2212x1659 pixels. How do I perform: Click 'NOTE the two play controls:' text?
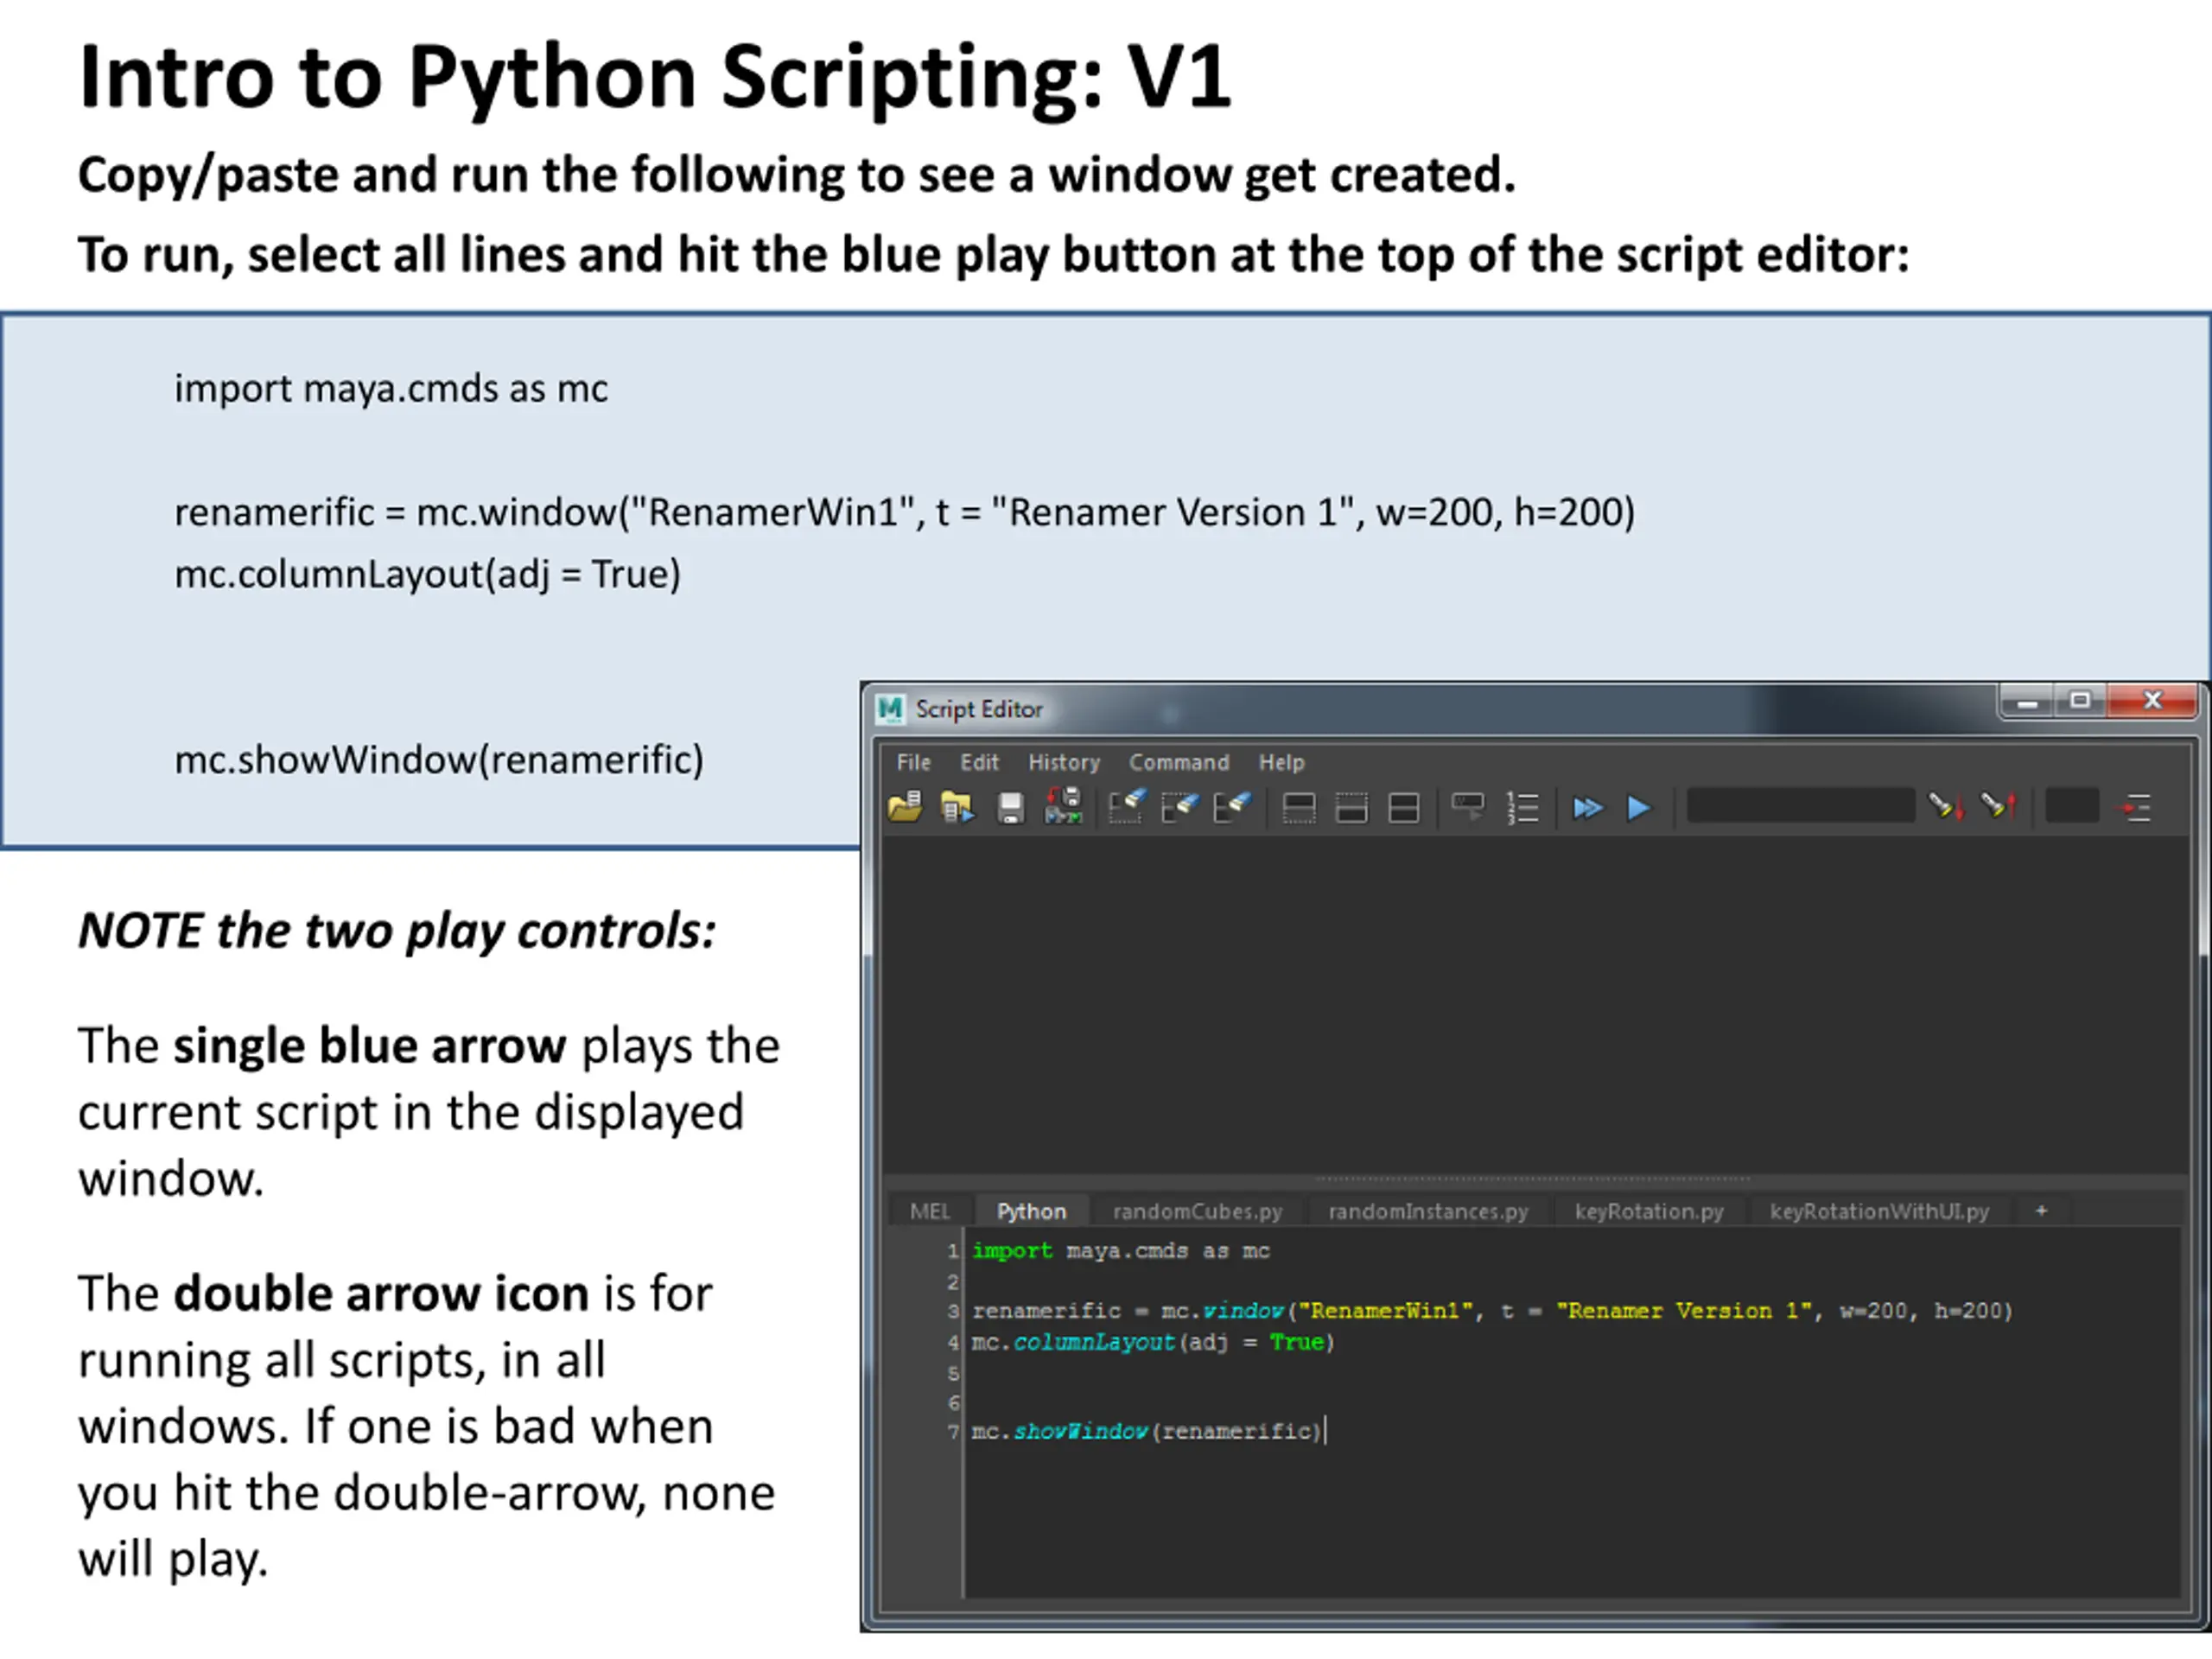tap(397, 931)
